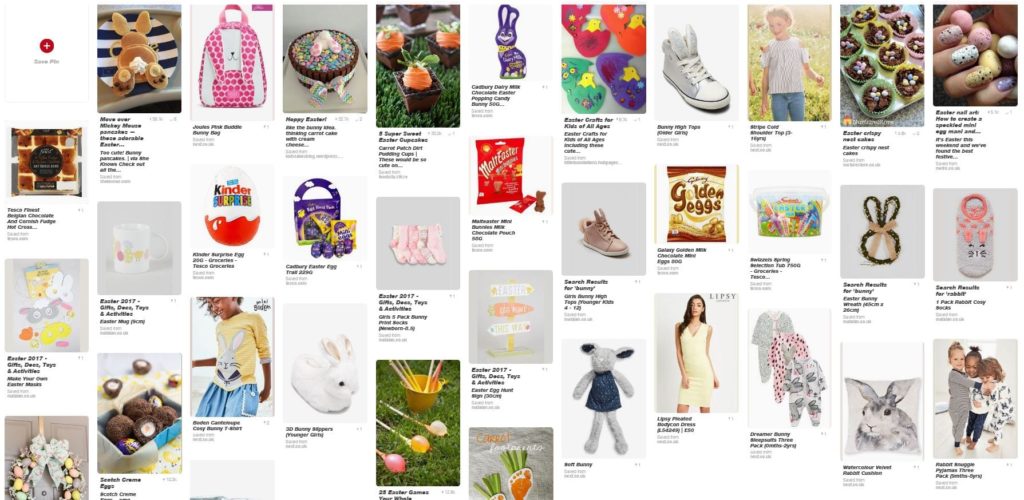Open the Cadbury Dairy Milk chocolate bunny pin

tap(510, 42)
